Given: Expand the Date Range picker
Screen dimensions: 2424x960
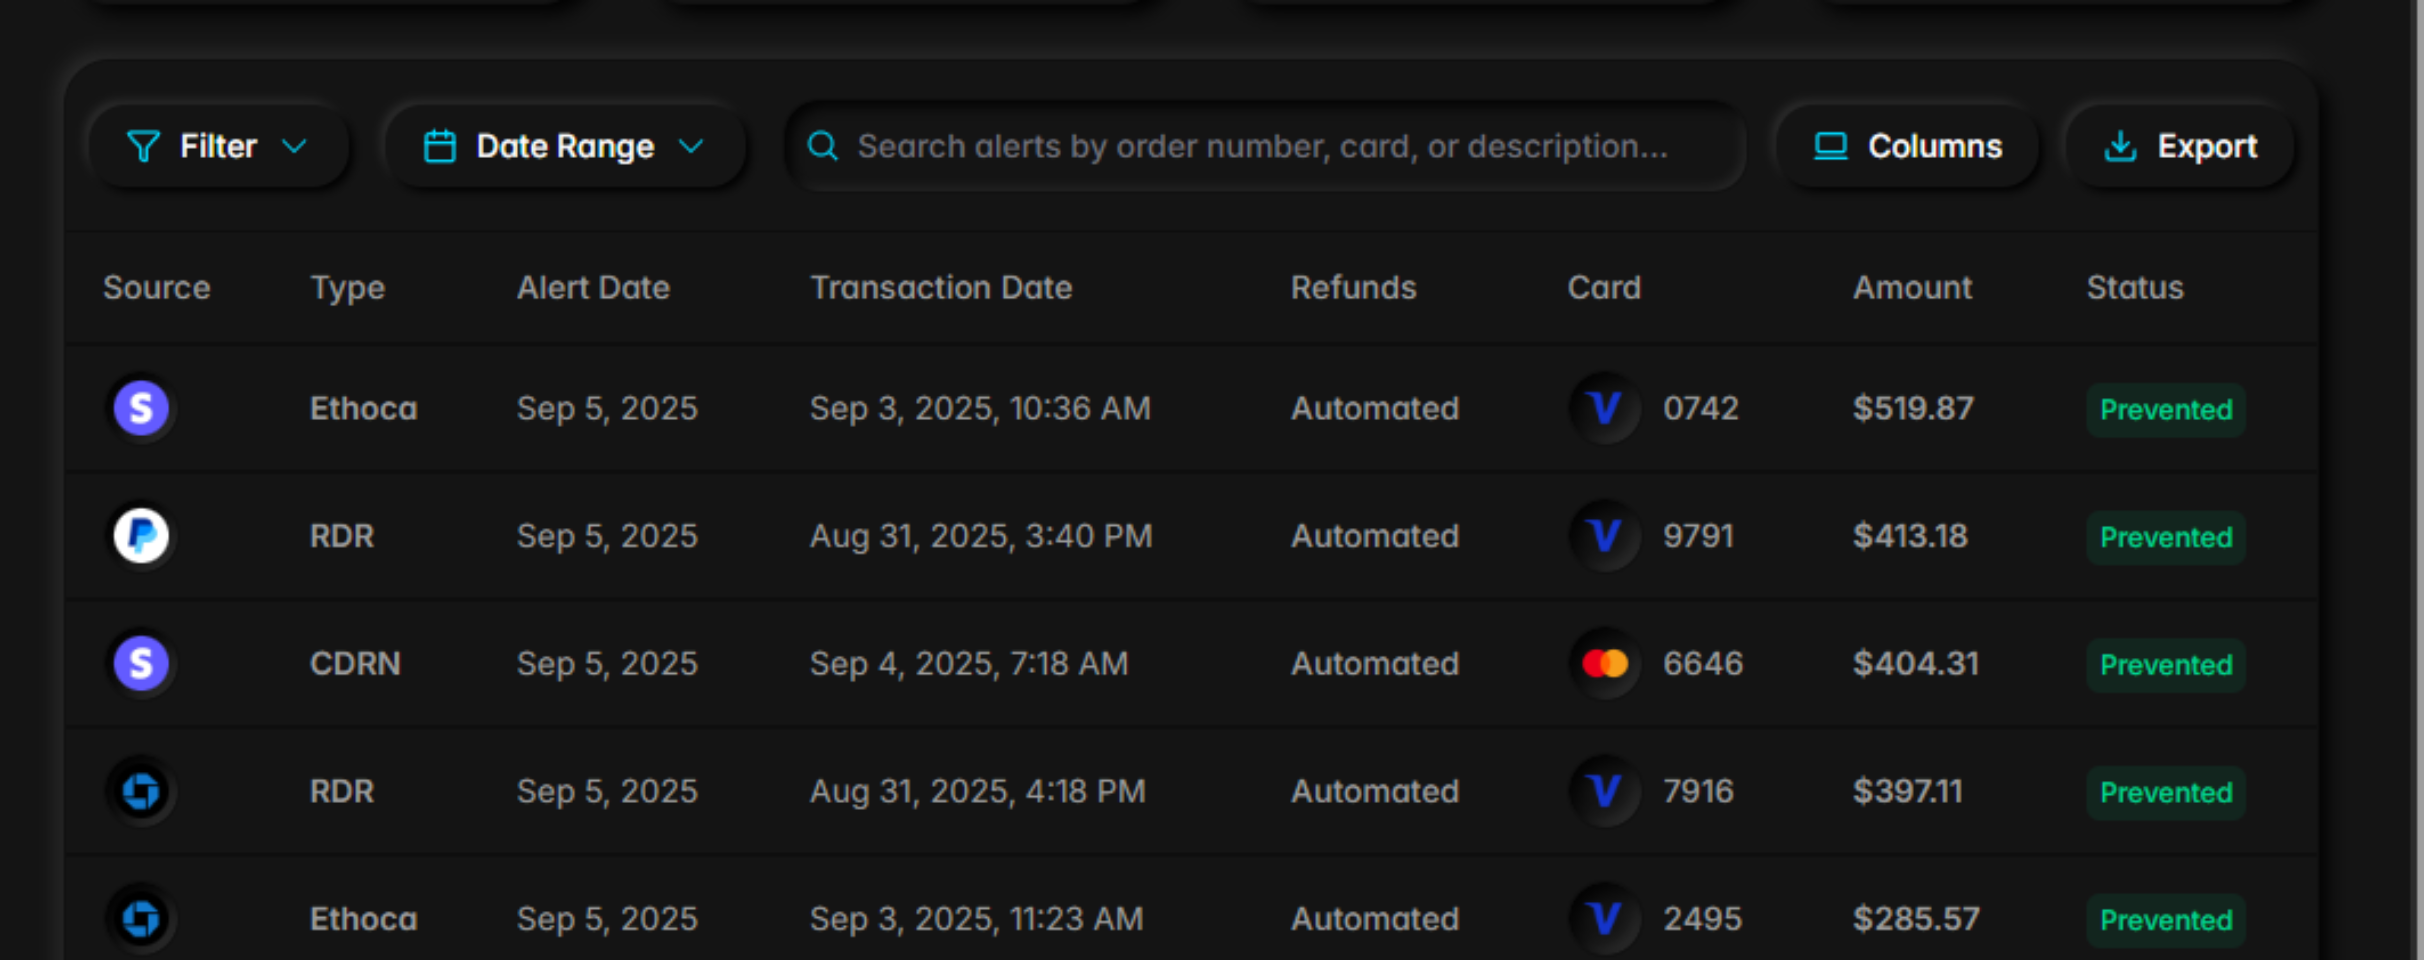Looking at the screenshot, I should pyautogui.click(x=565, y=146).
